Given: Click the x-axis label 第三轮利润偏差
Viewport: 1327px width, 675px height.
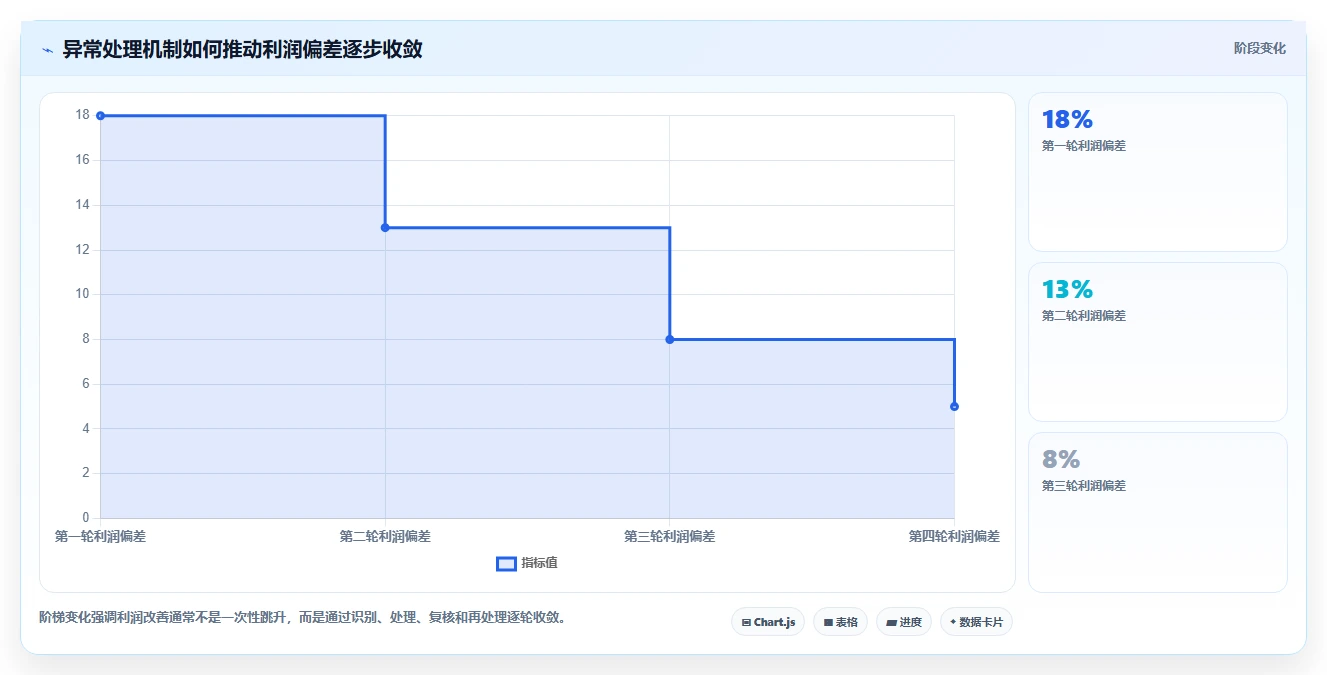Looking at the screenshot, I should pyautogui.click(x=670, y=536).
